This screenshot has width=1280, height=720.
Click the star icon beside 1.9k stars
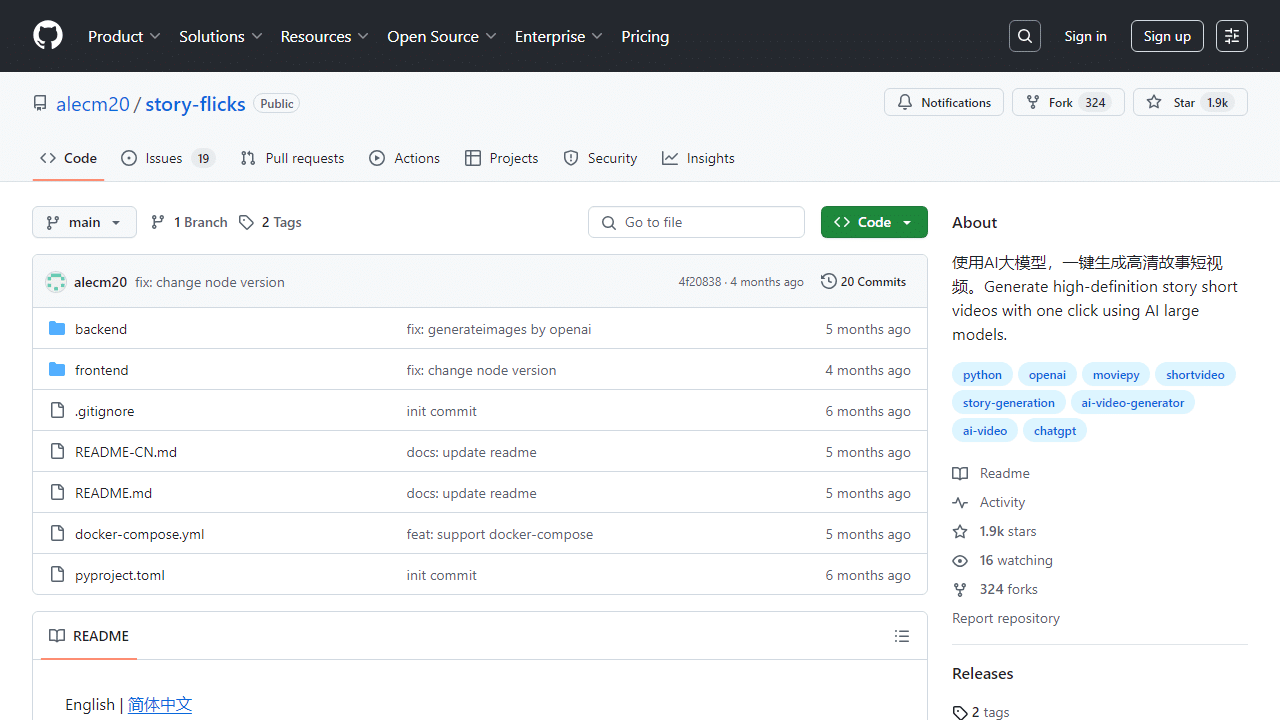(960, 531)
